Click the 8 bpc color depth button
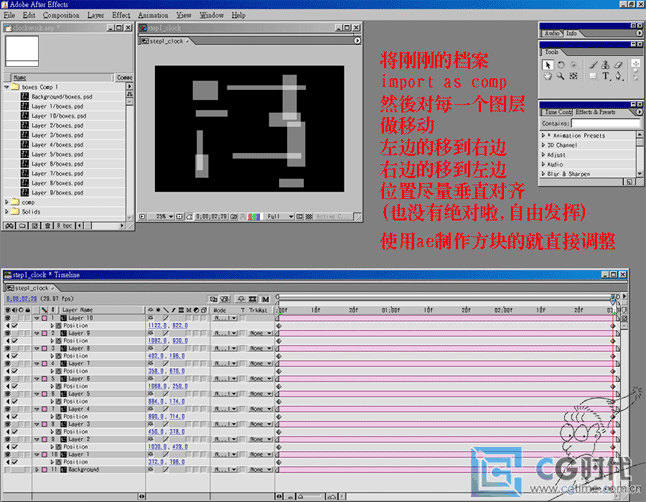The height and width of the screenshot is (502, 646). pos(64,226)
